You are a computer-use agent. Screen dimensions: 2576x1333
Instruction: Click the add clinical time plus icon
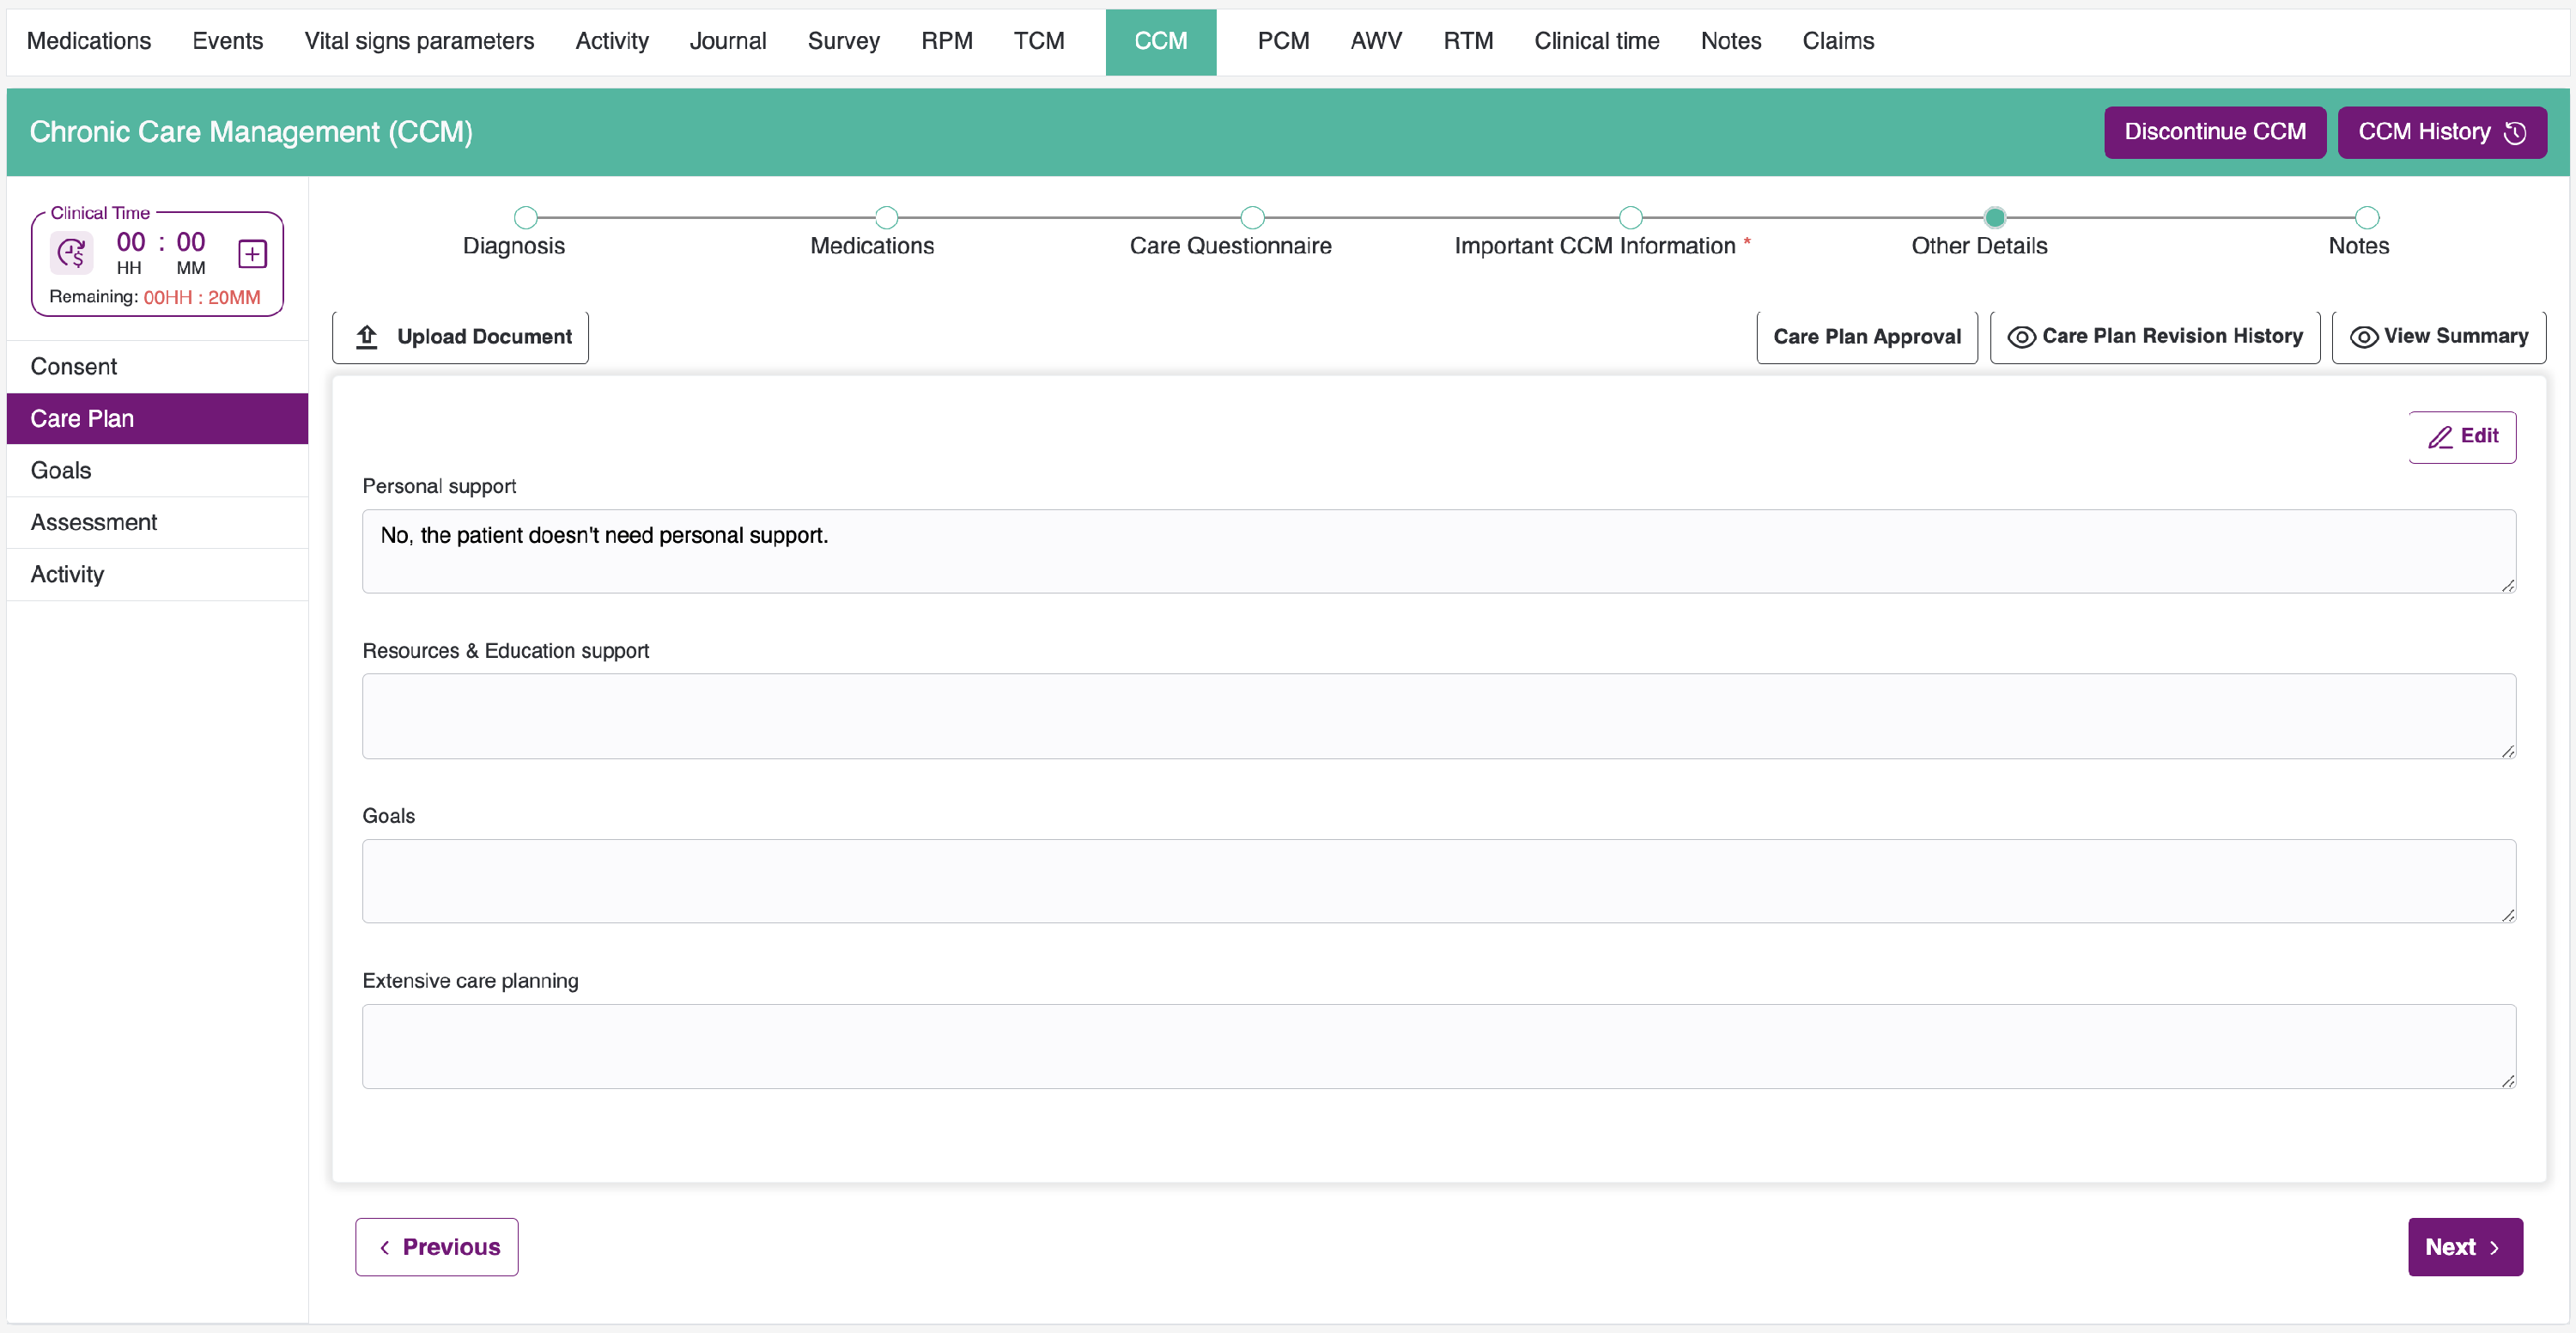click(252, 254)
